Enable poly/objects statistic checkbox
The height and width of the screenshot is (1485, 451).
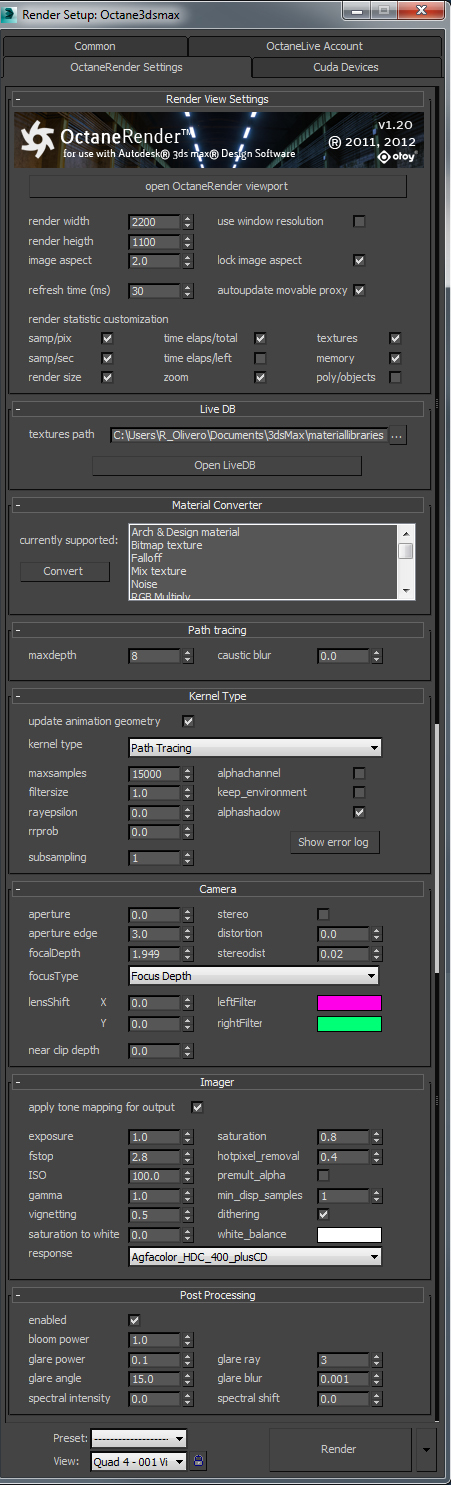pyautogui.click(x=395, y=377)
